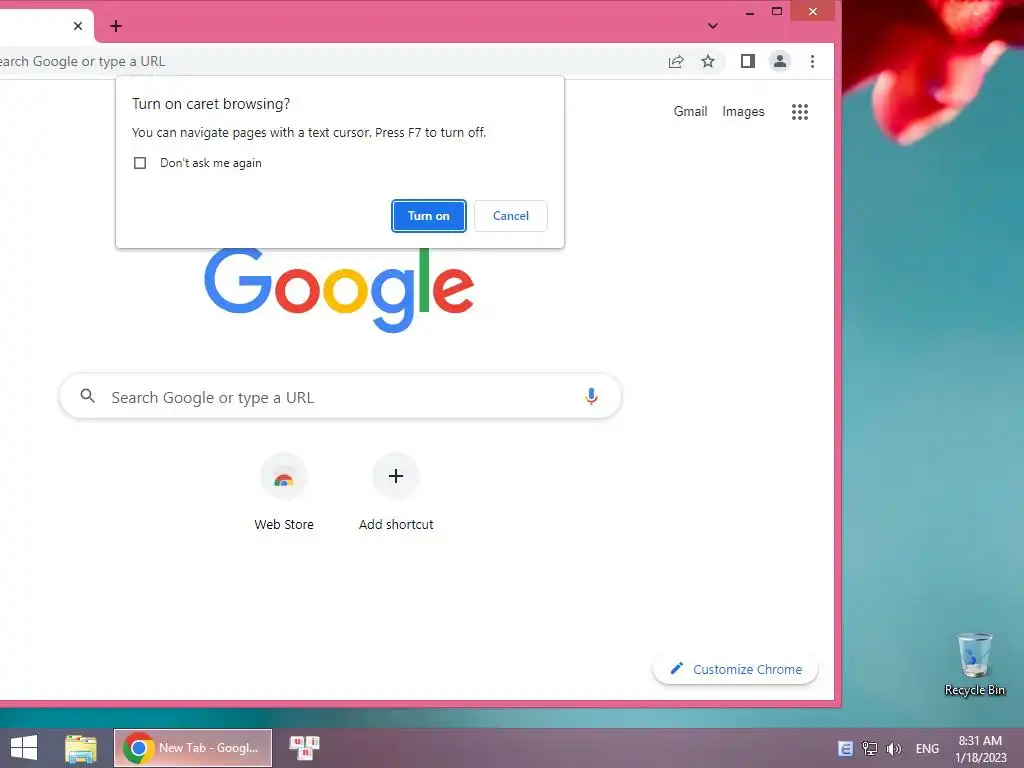
Task: Click the Google logo
Action: coord(339,291)
